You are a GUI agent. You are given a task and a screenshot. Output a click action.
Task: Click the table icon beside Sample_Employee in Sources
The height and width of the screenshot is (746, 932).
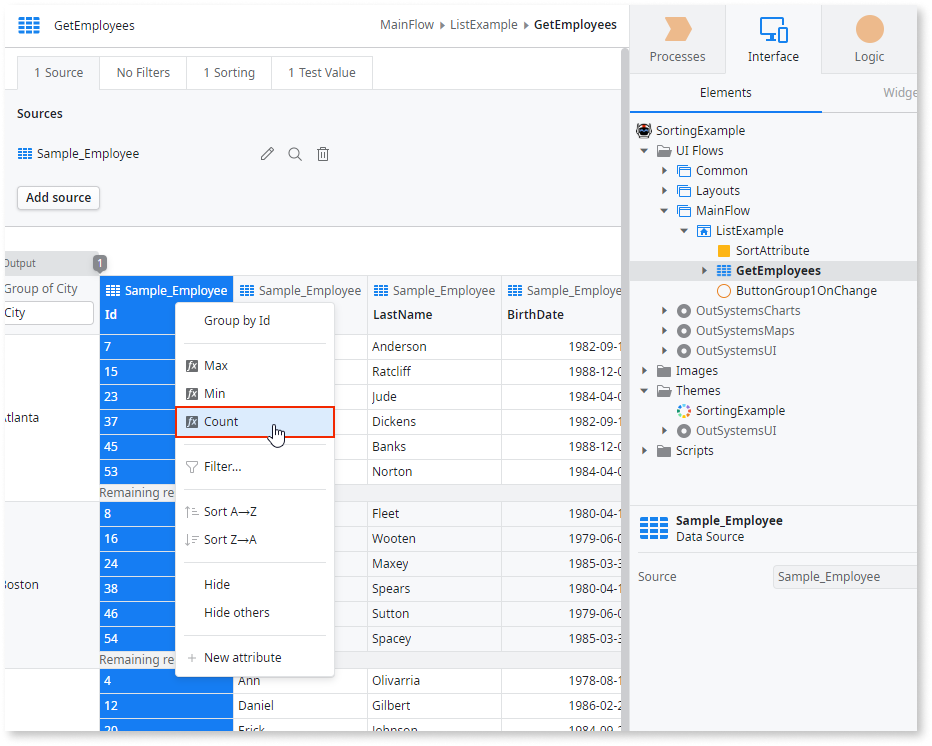click(x=24, y=153)
